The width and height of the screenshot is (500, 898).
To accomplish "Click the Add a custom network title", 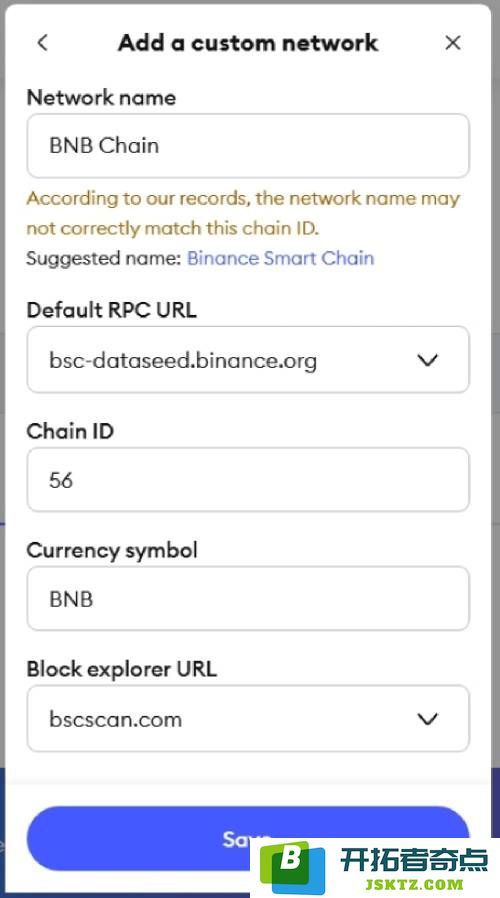I will click(x=248, y=43).
